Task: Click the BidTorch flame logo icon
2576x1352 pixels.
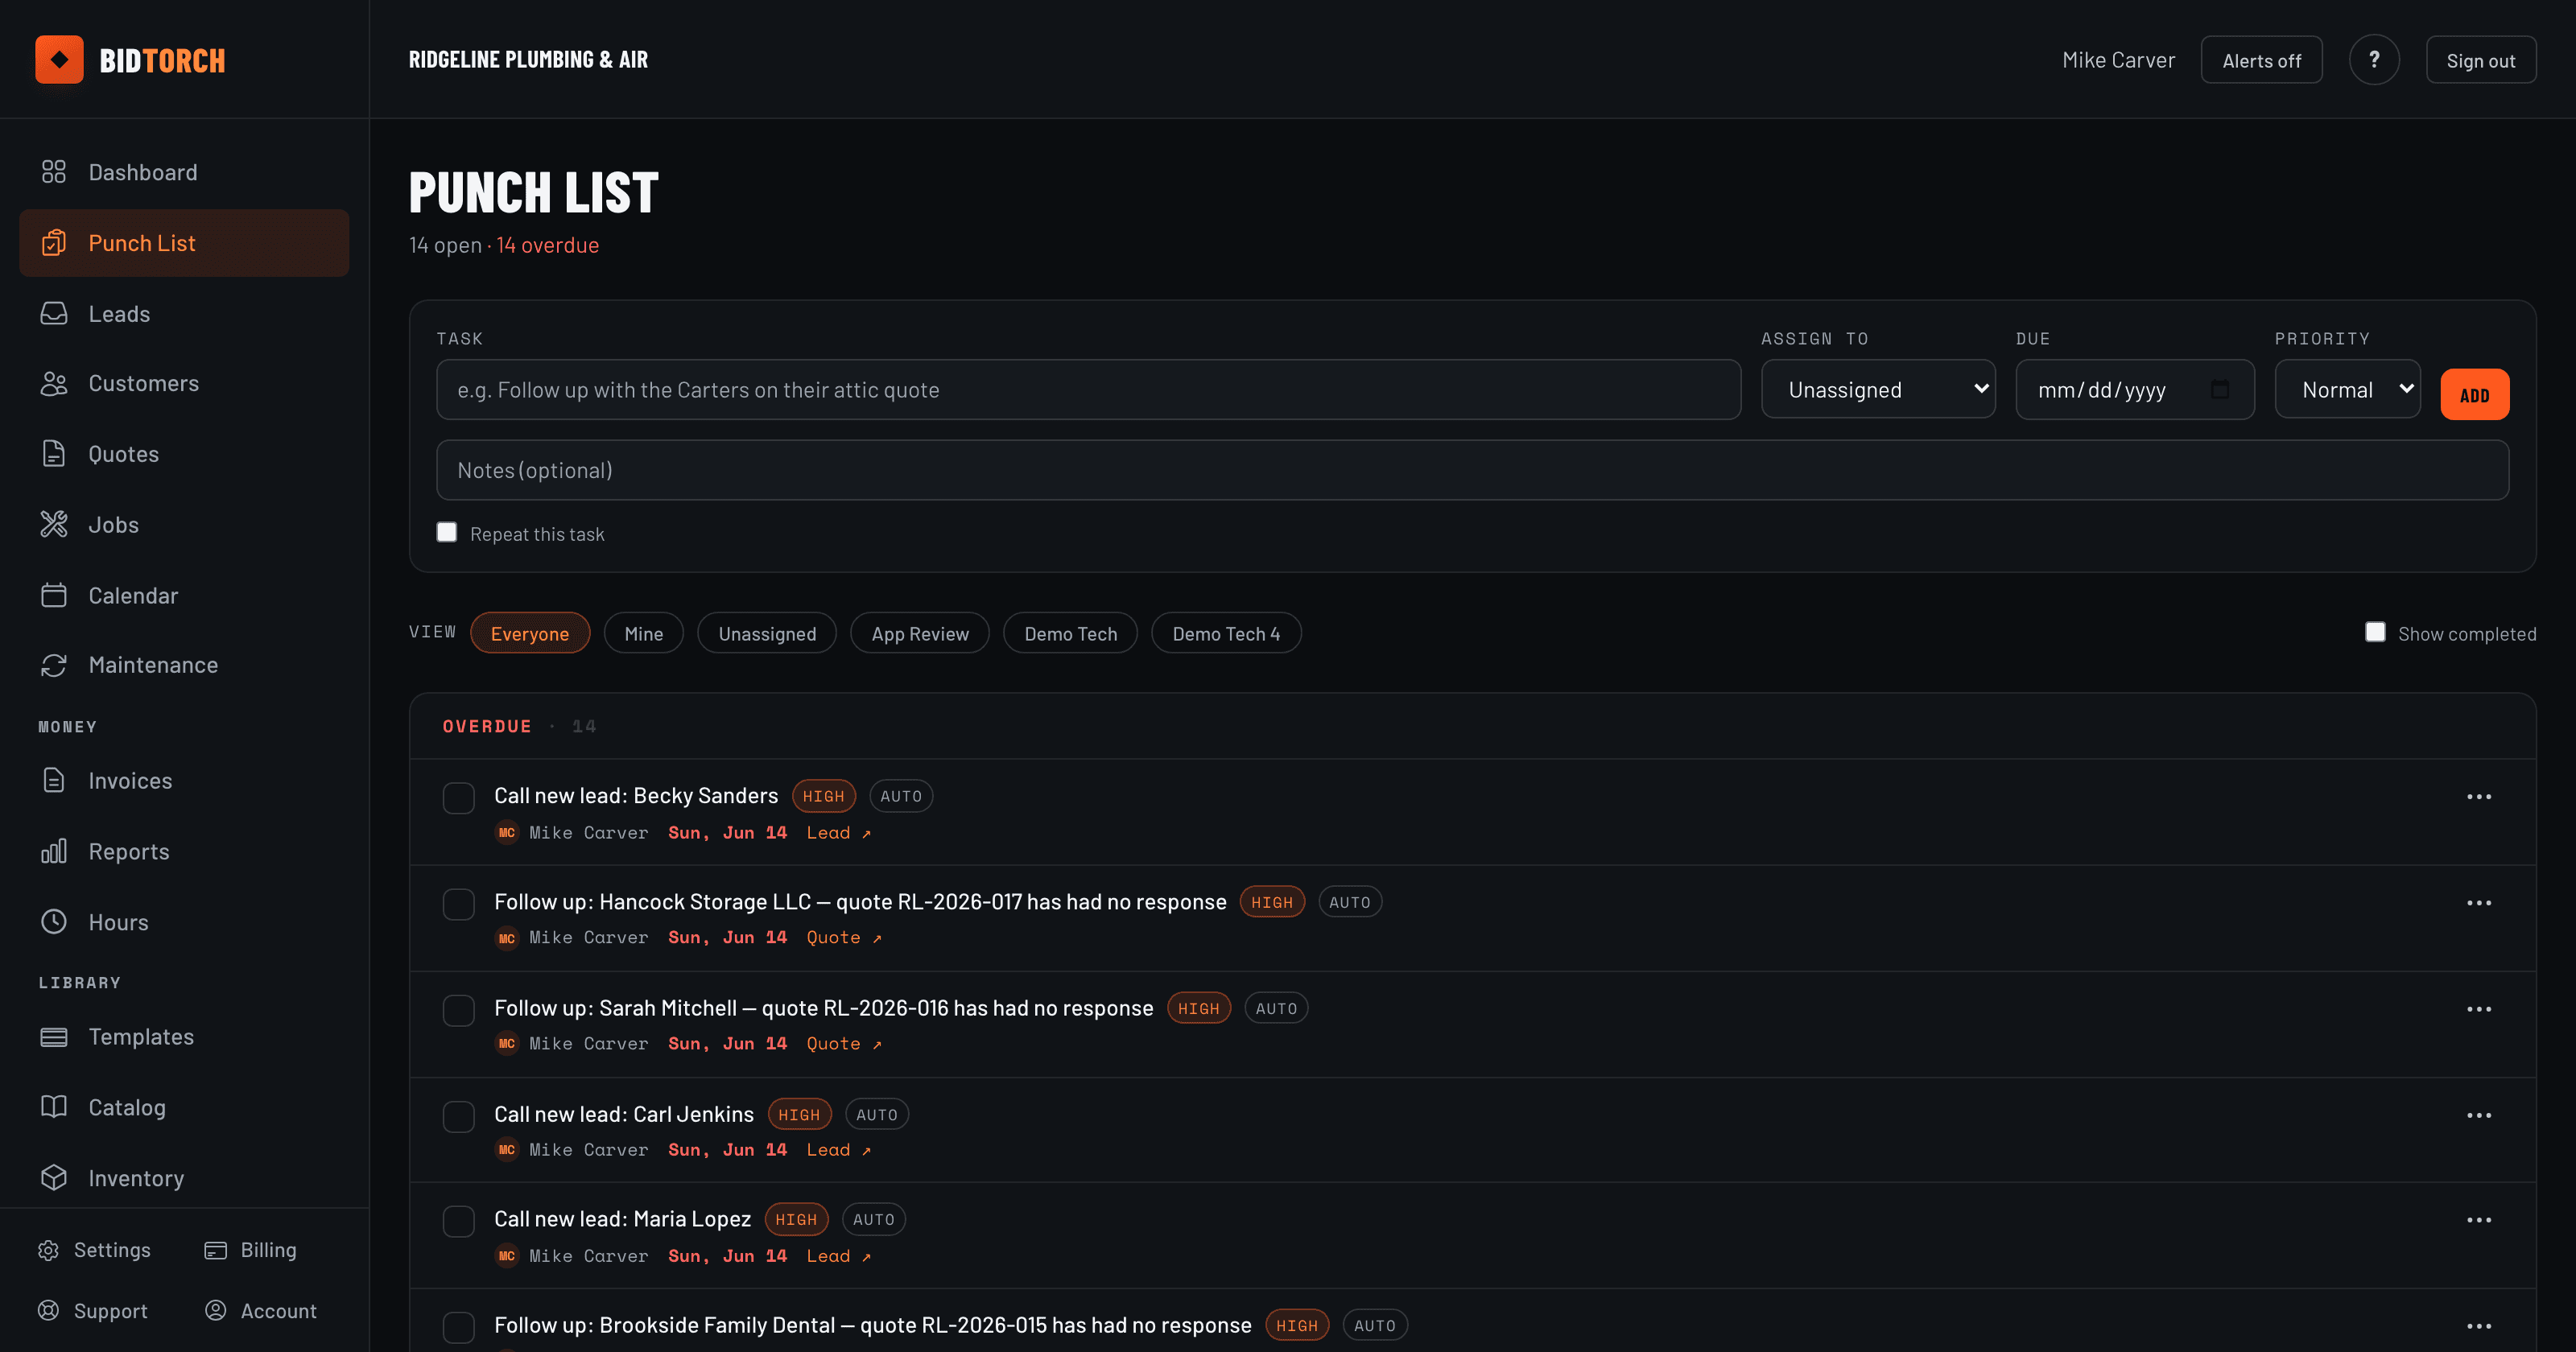Action: (59, 60)
